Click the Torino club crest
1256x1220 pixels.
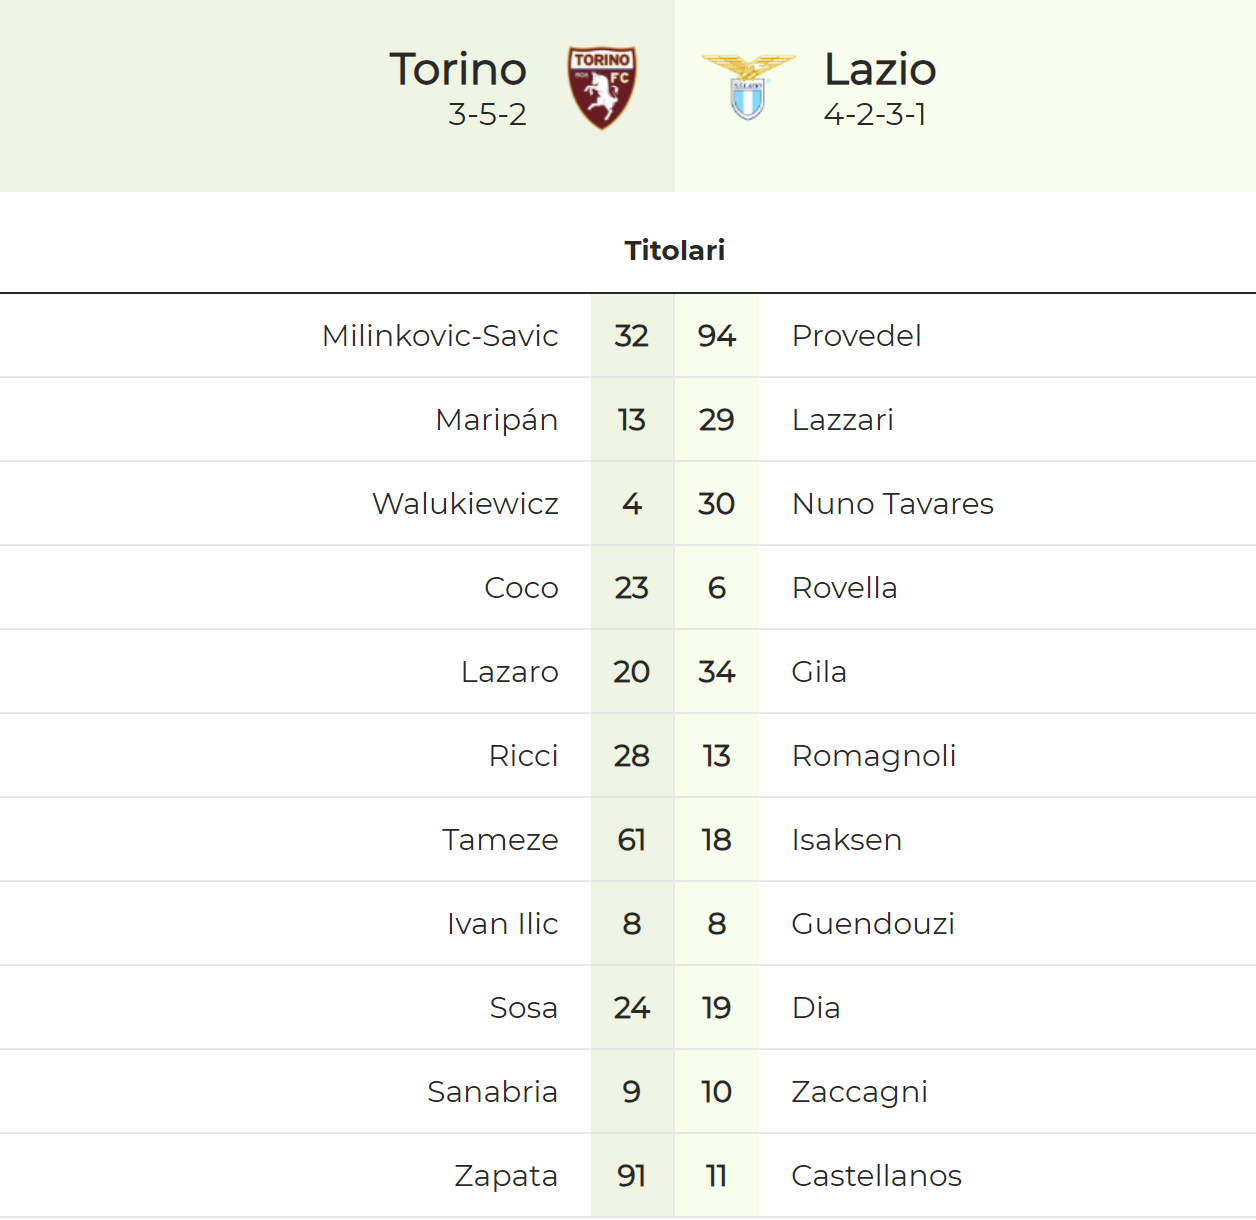(x=602, y=88)
